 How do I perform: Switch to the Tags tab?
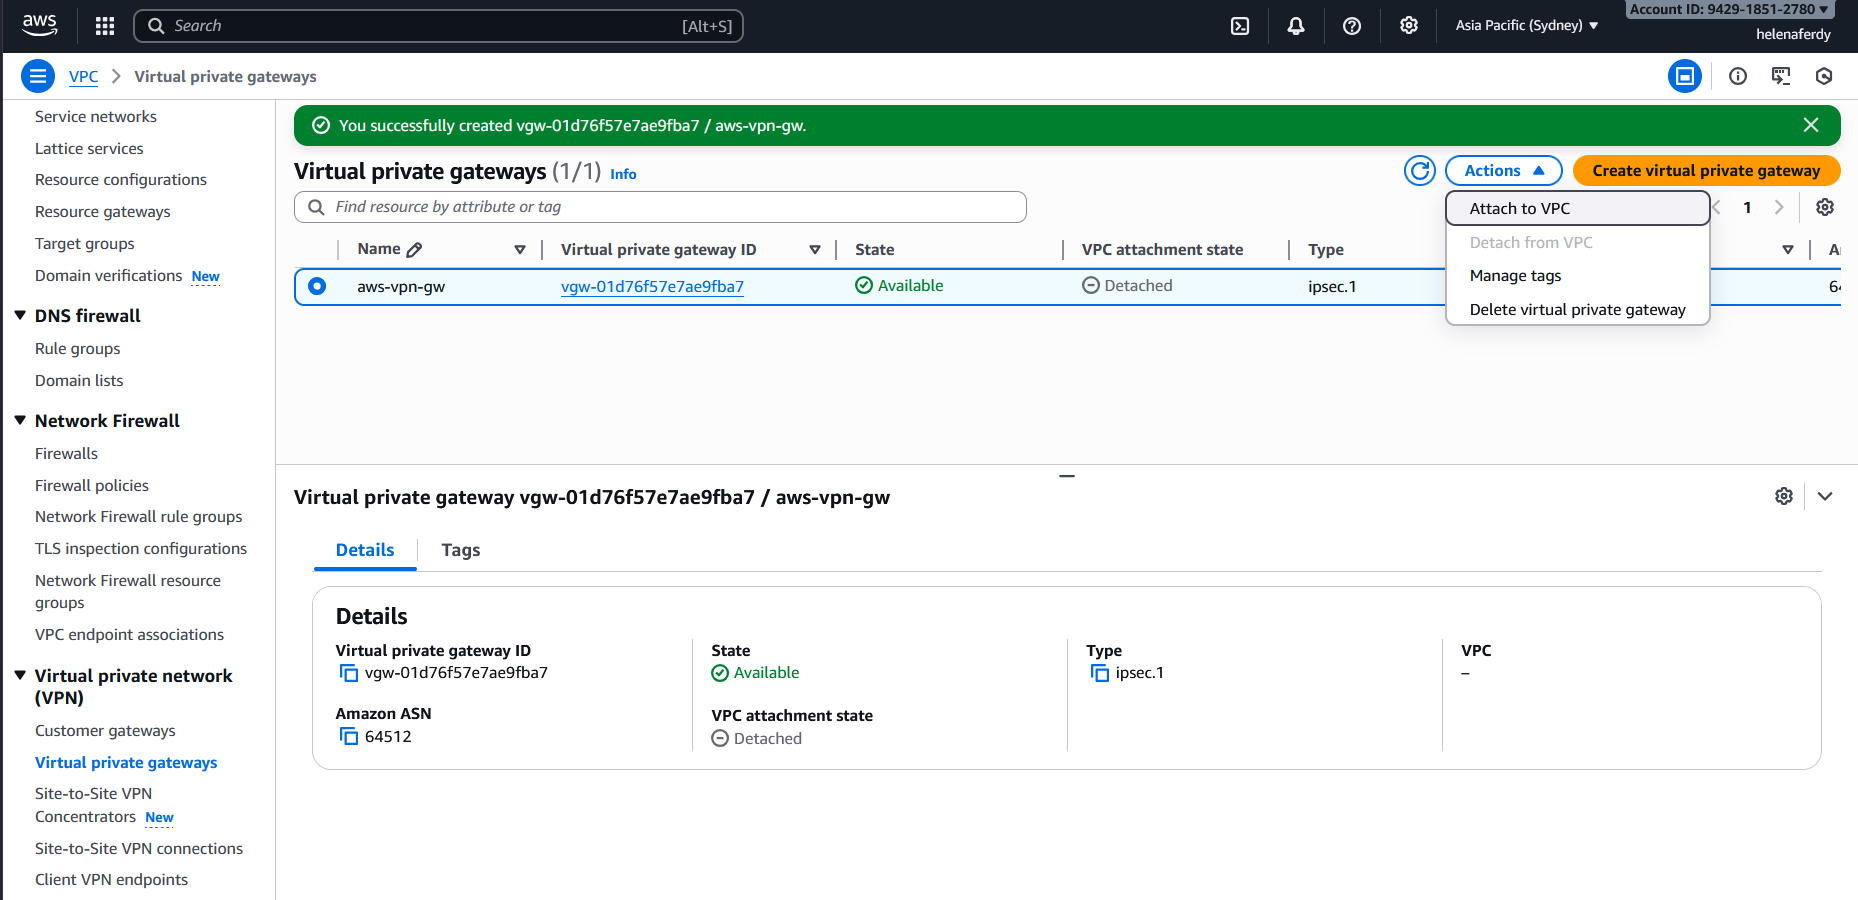pyautogui.click(x=460, y=550)
